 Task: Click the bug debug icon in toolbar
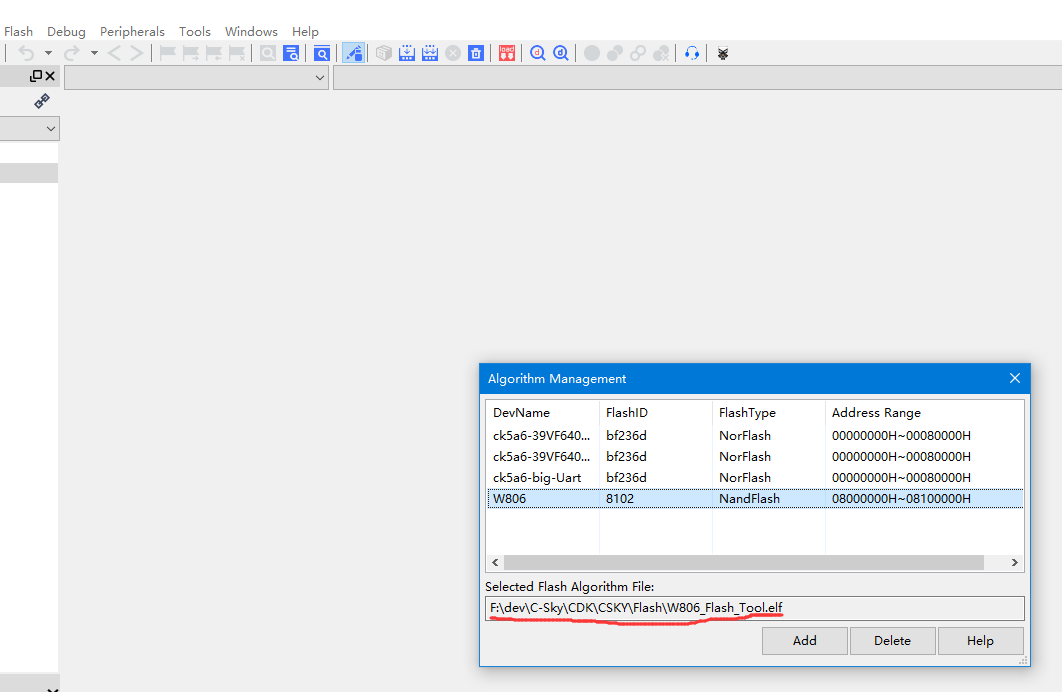point(722,53)
